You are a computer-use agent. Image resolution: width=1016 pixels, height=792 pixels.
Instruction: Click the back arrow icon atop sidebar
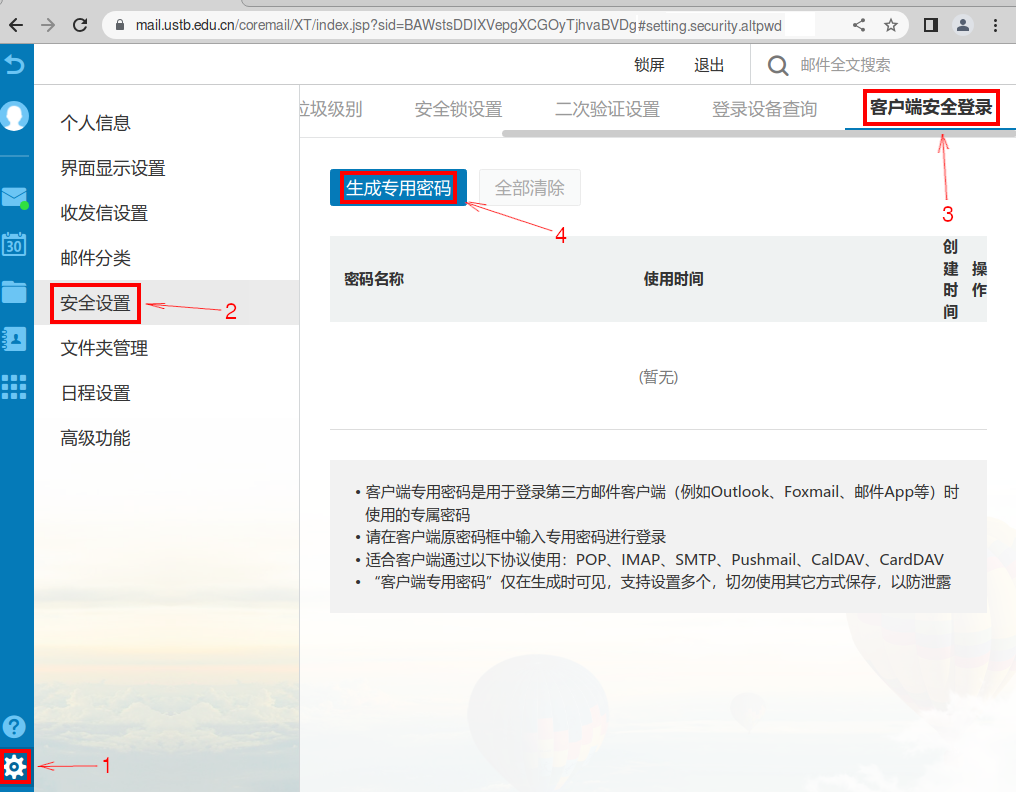pos(14,65)
